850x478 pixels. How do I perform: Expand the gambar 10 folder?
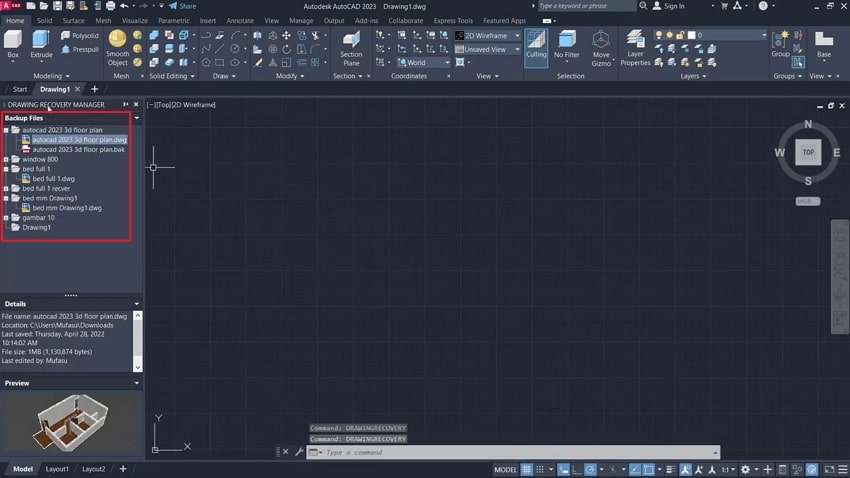click(x=7, y=218)
